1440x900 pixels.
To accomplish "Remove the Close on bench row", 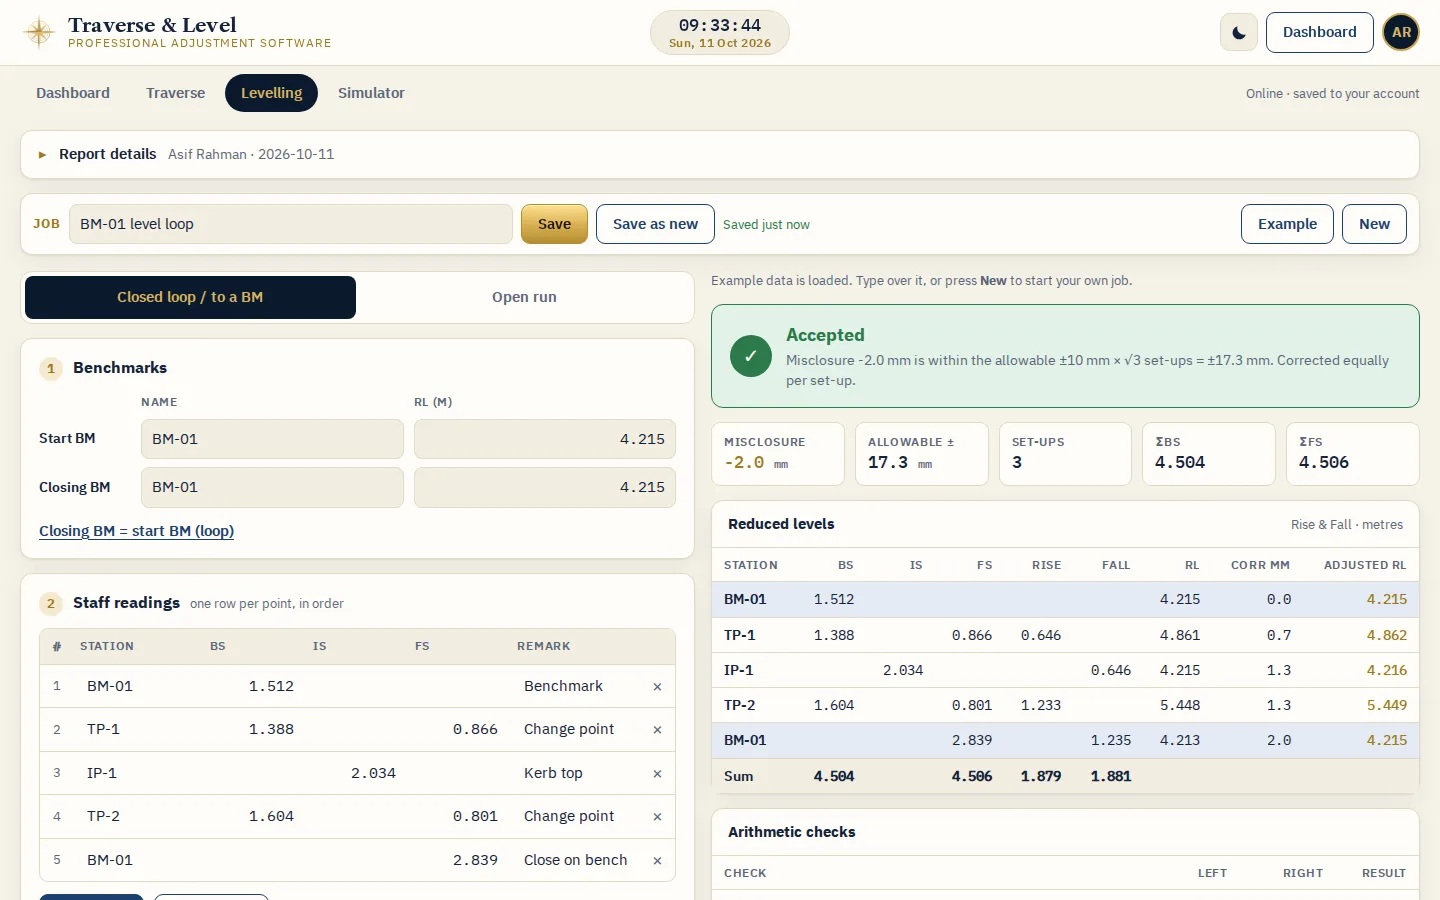I will 657,860.
